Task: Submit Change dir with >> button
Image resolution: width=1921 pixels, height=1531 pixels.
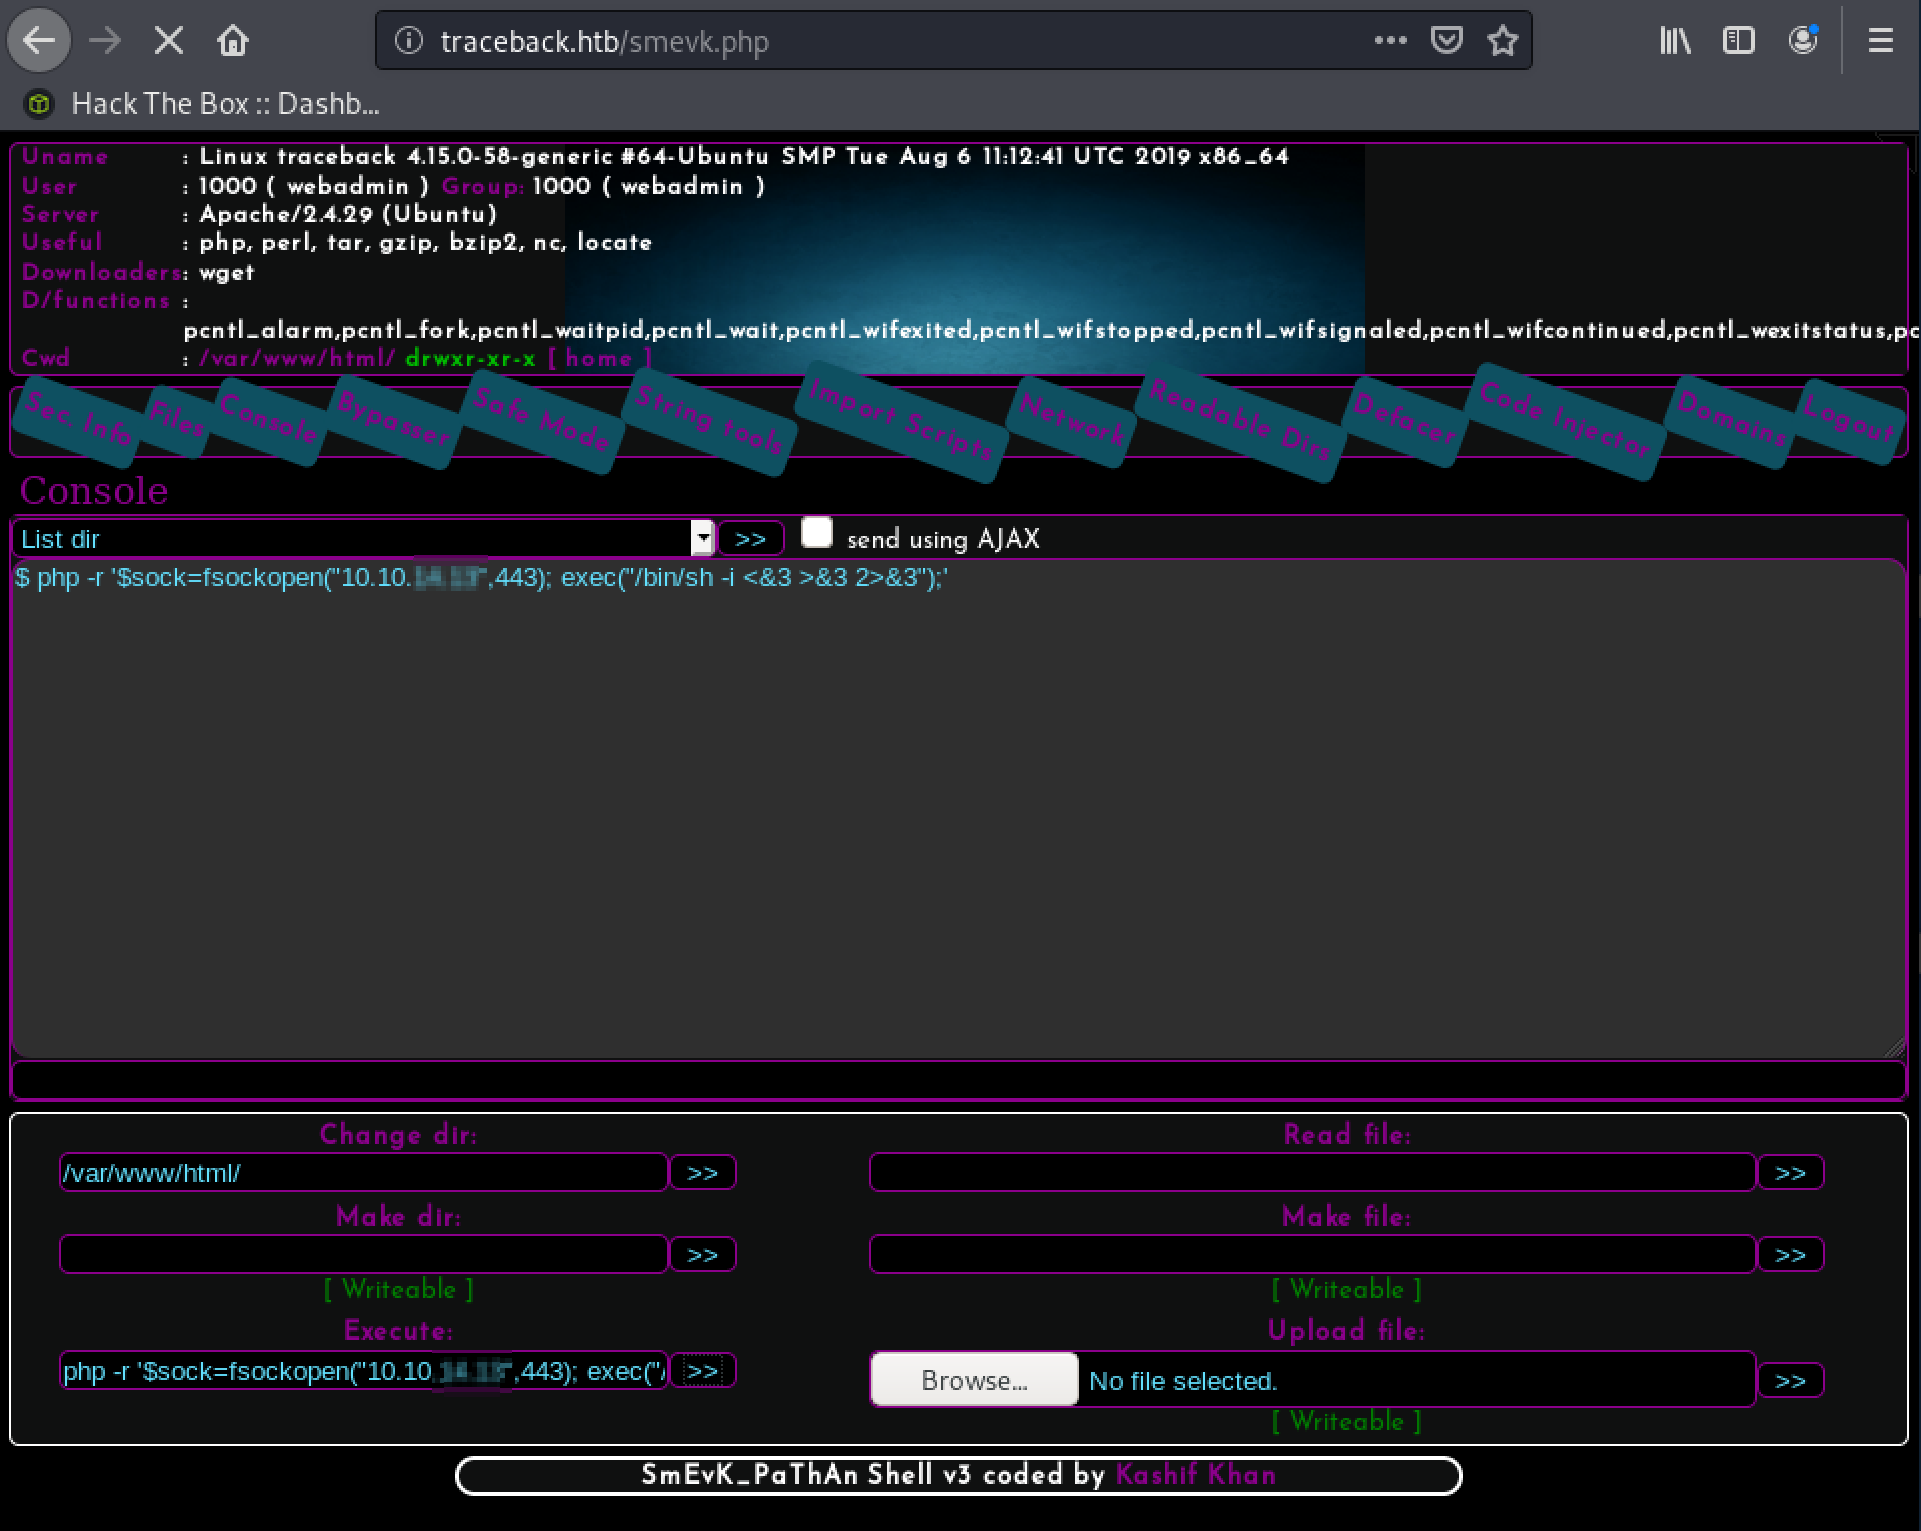Action: point(703,1172)
